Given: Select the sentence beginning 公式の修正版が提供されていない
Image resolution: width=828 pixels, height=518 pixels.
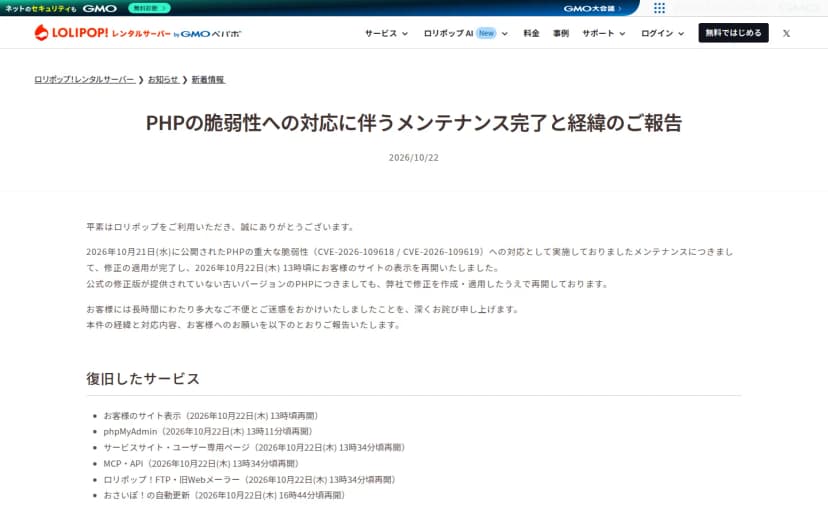Looking at the screenshot, I should [347, 284].
